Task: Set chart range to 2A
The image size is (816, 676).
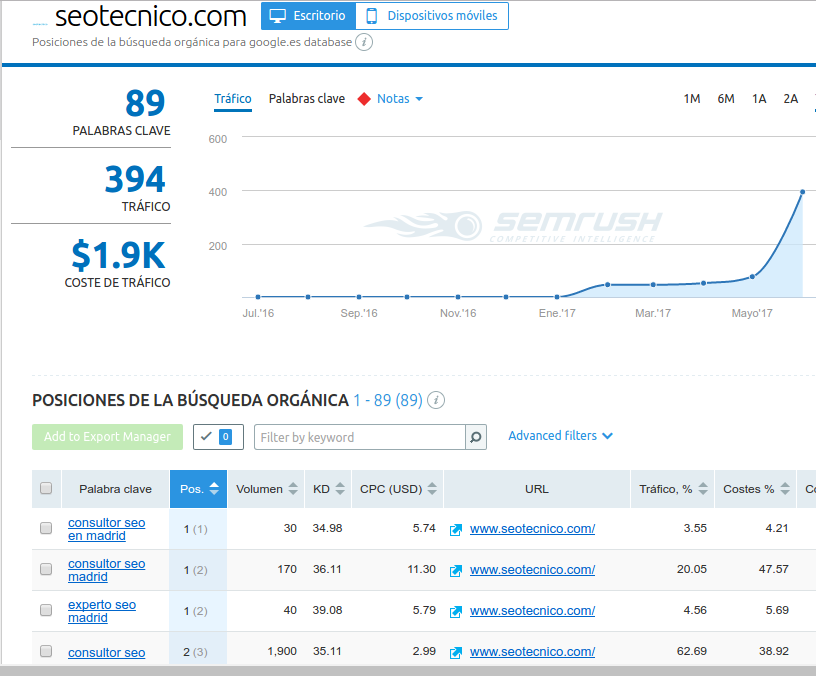Action: pyautogui.click(x=790, y=99)
